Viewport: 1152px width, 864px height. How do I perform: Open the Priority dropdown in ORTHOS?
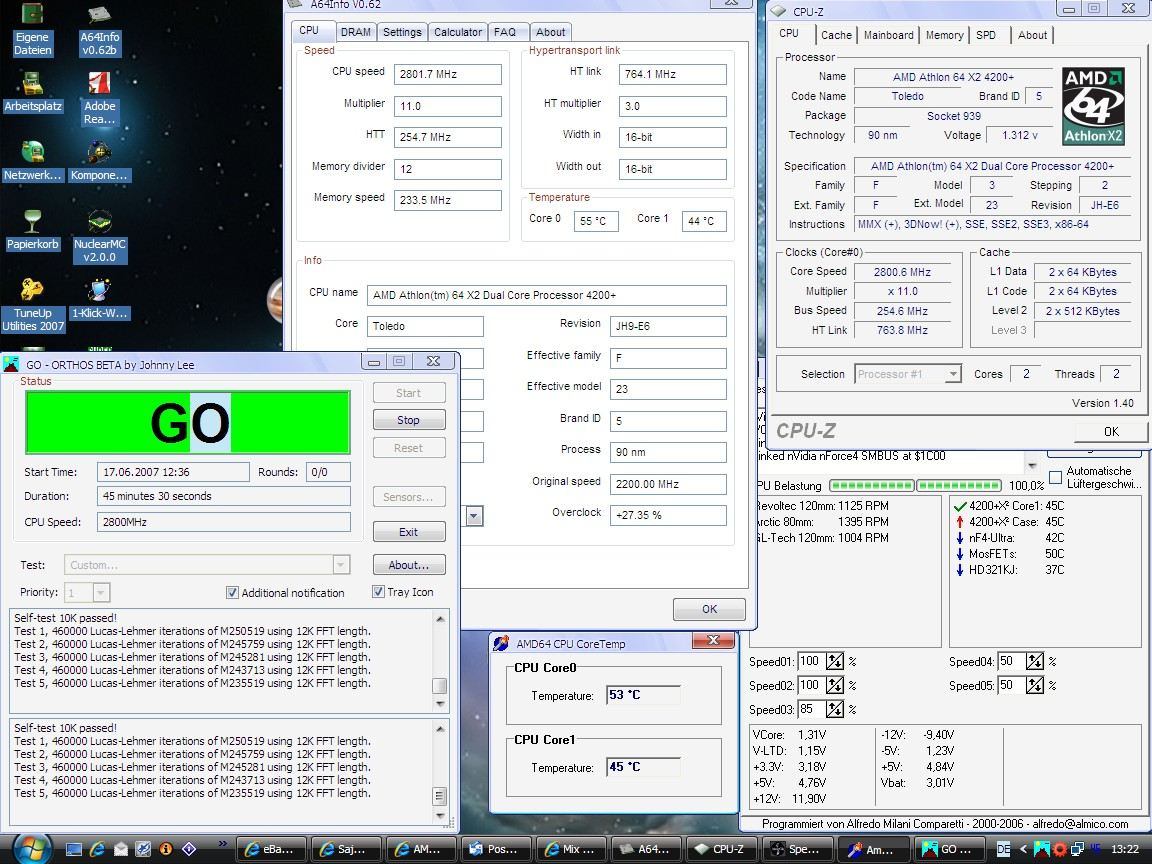tap(101, 592)
